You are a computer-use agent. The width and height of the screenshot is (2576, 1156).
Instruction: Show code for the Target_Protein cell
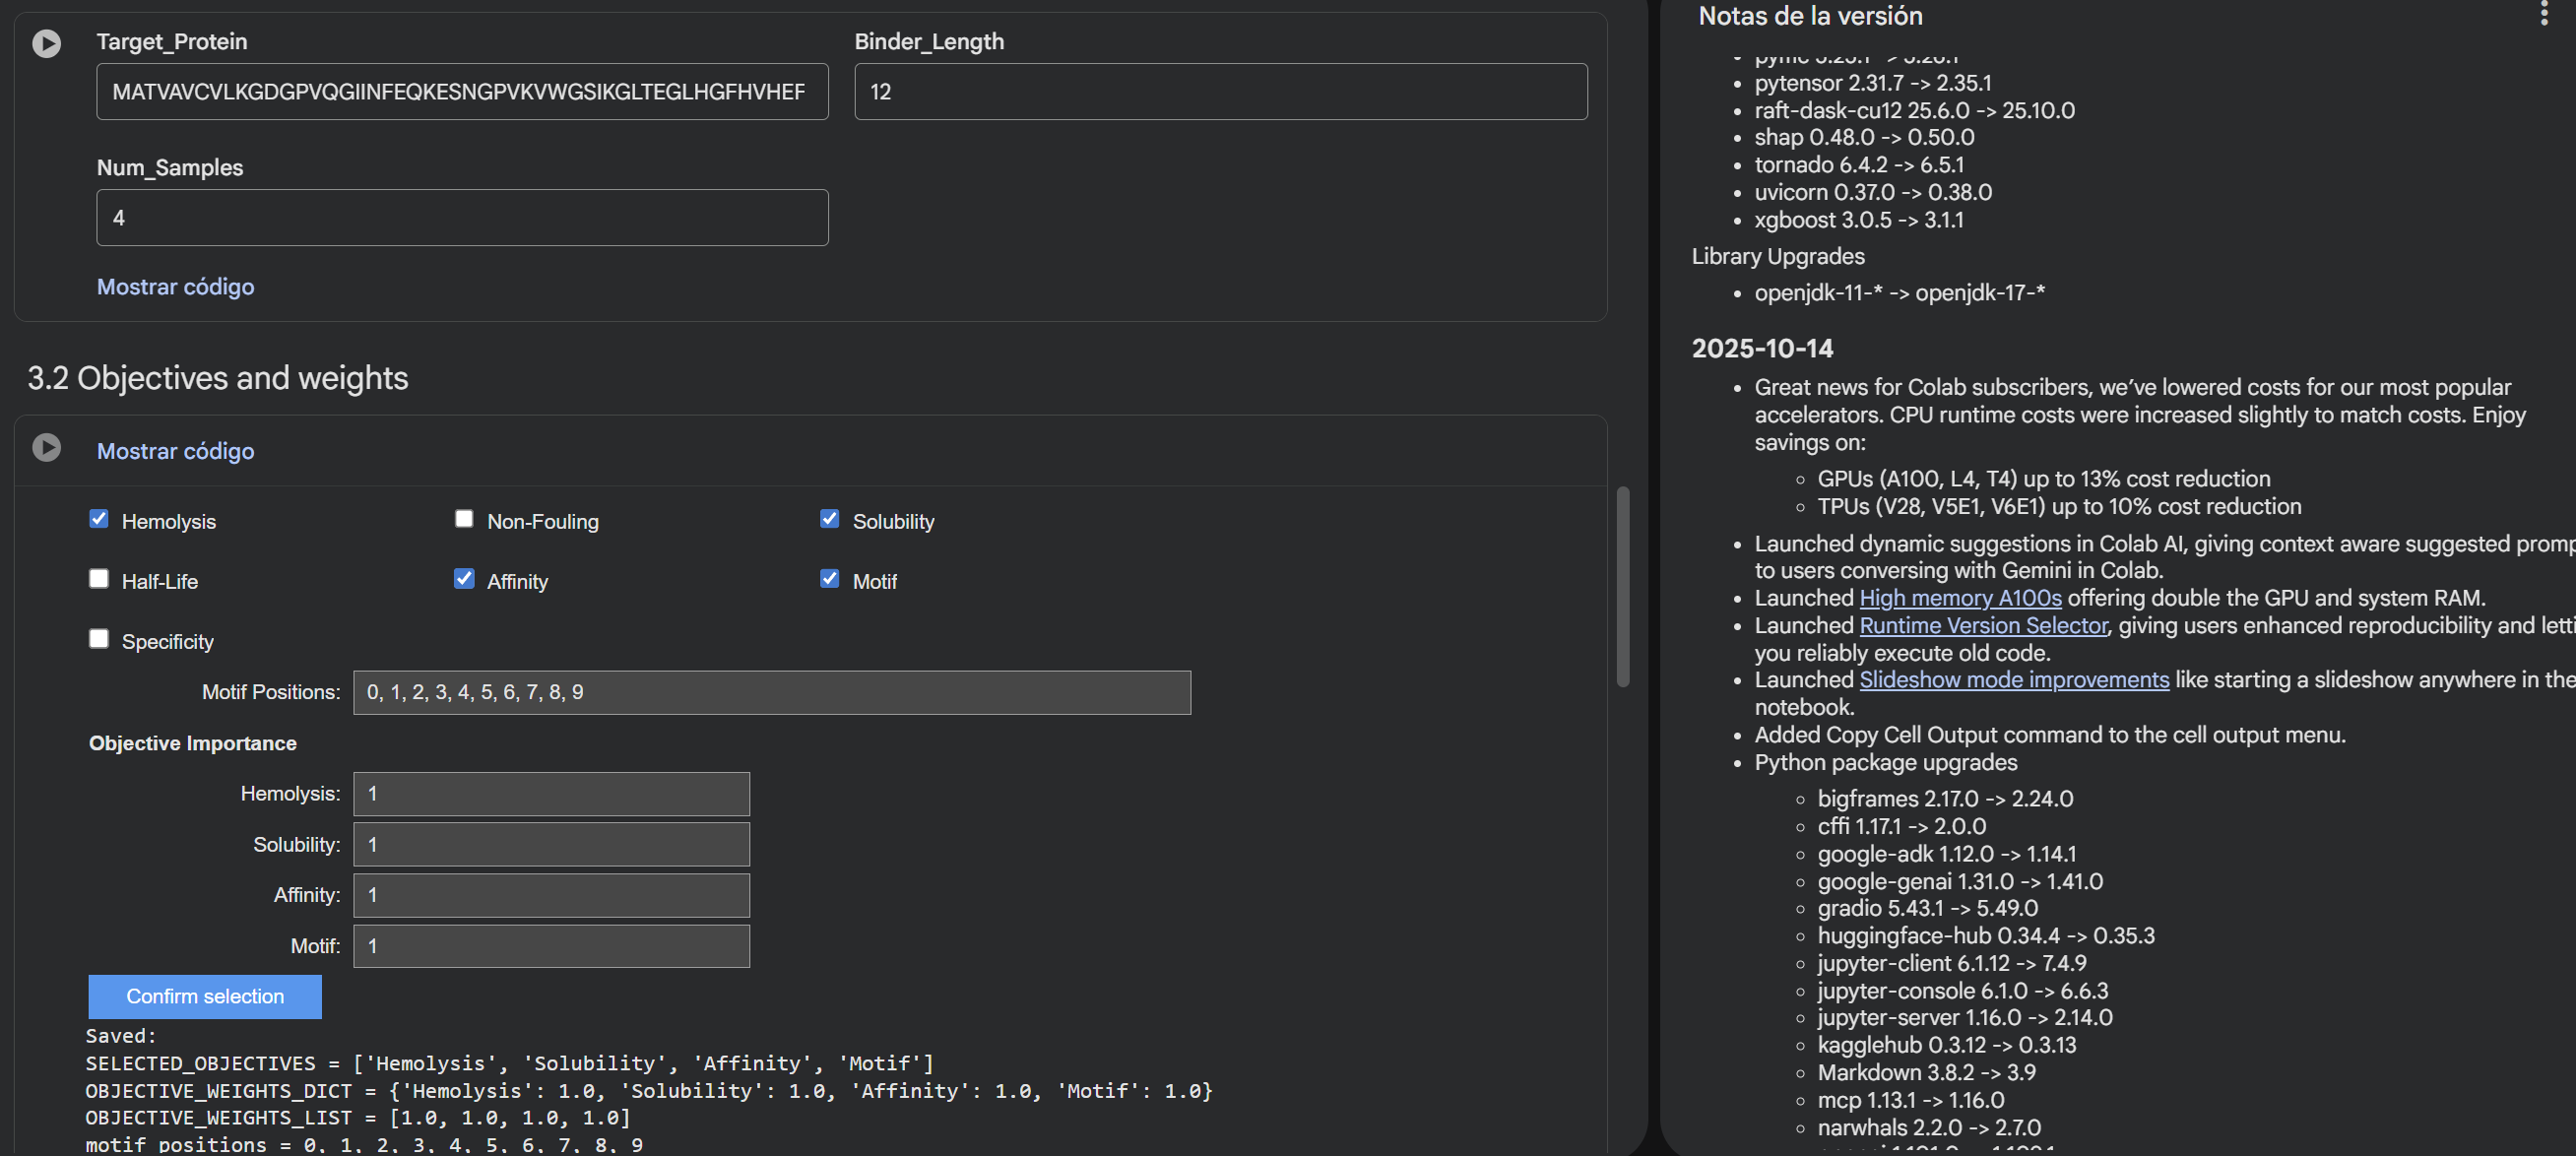pos(175,287)
